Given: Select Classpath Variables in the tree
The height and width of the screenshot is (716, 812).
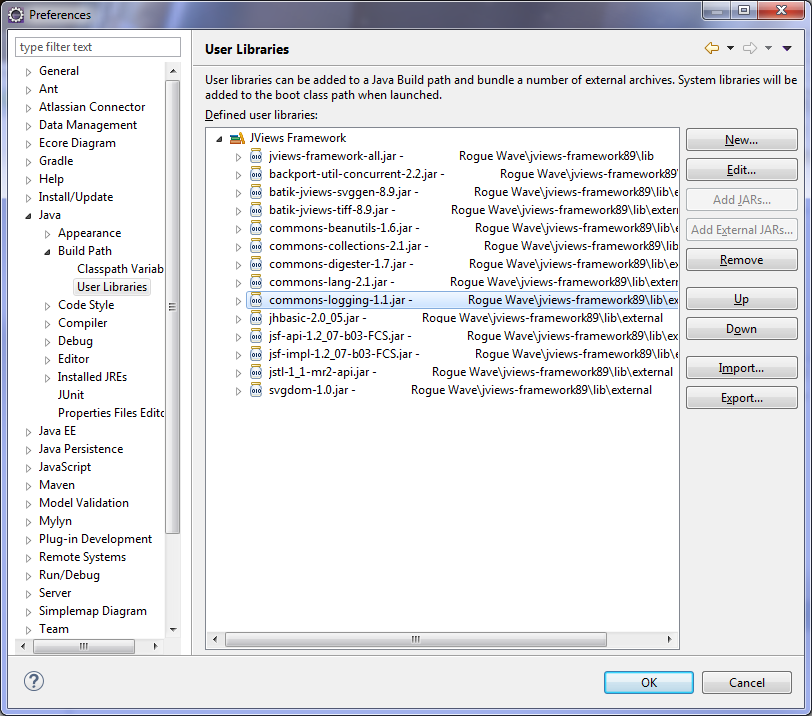Looking at the screenshot, I should point(119,269).
